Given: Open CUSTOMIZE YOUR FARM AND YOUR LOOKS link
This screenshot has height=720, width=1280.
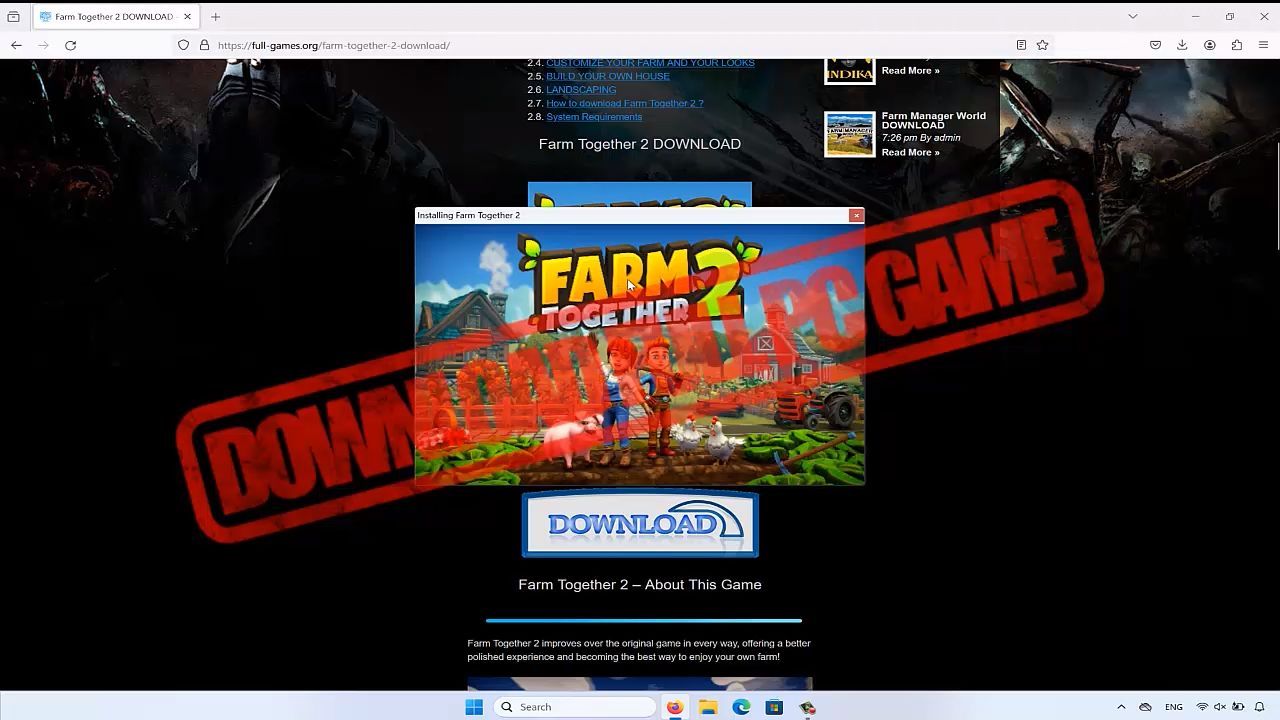Looking at the screenshot, I should click(650, 63).
